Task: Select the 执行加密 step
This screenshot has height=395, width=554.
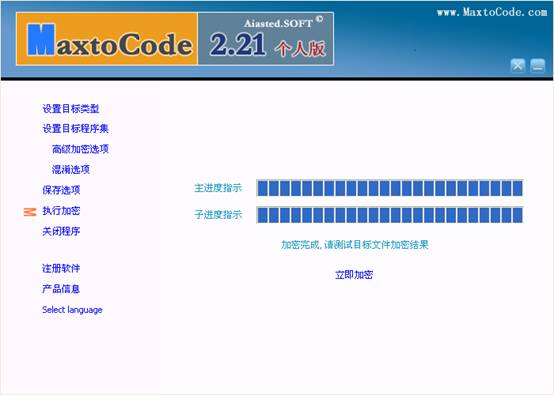Action: pos(61,211)
